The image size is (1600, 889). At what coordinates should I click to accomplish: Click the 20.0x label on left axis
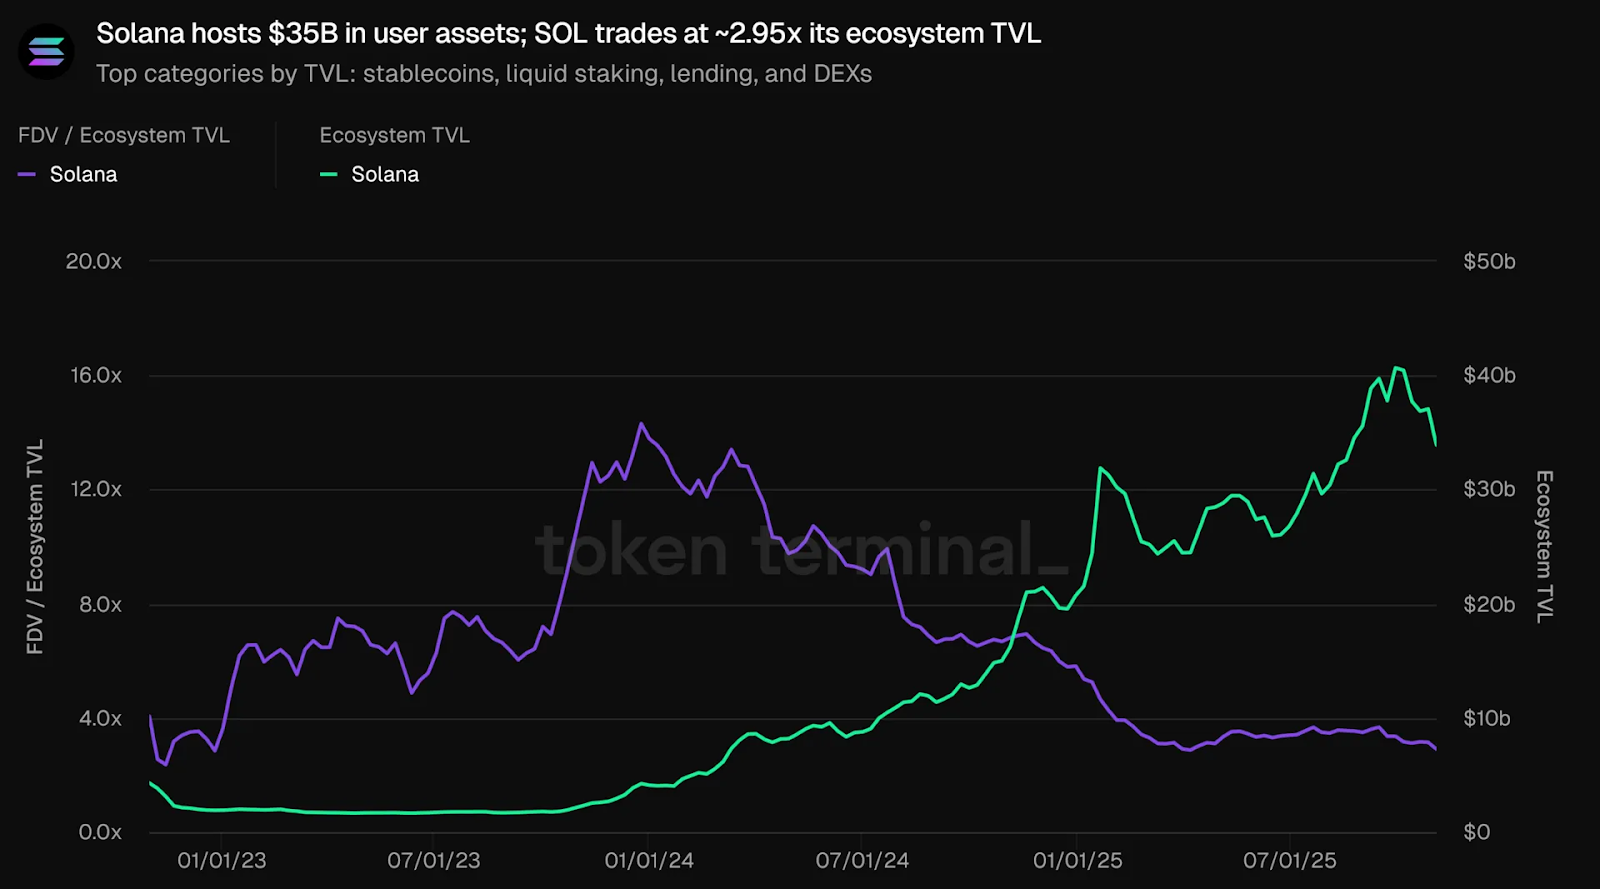pos(93,262)
